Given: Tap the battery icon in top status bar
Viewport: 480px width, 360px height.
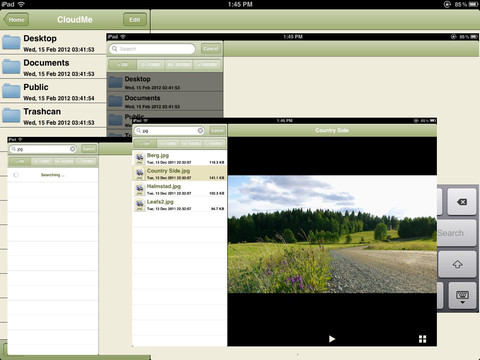Looking at the screenshot, I should [473, 4].
